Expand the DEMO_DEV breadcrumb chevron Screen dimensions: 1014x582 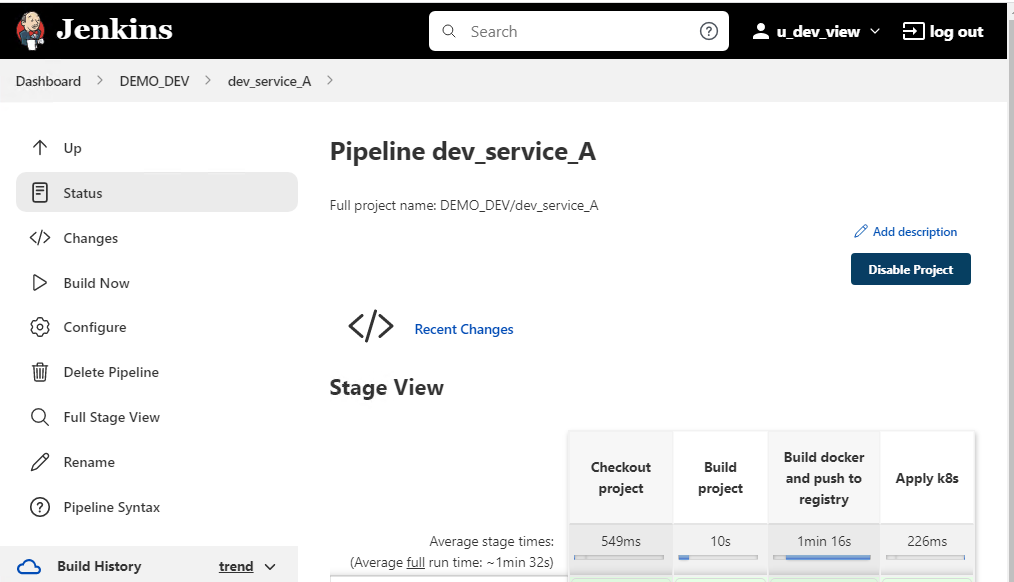pos(208,81)
